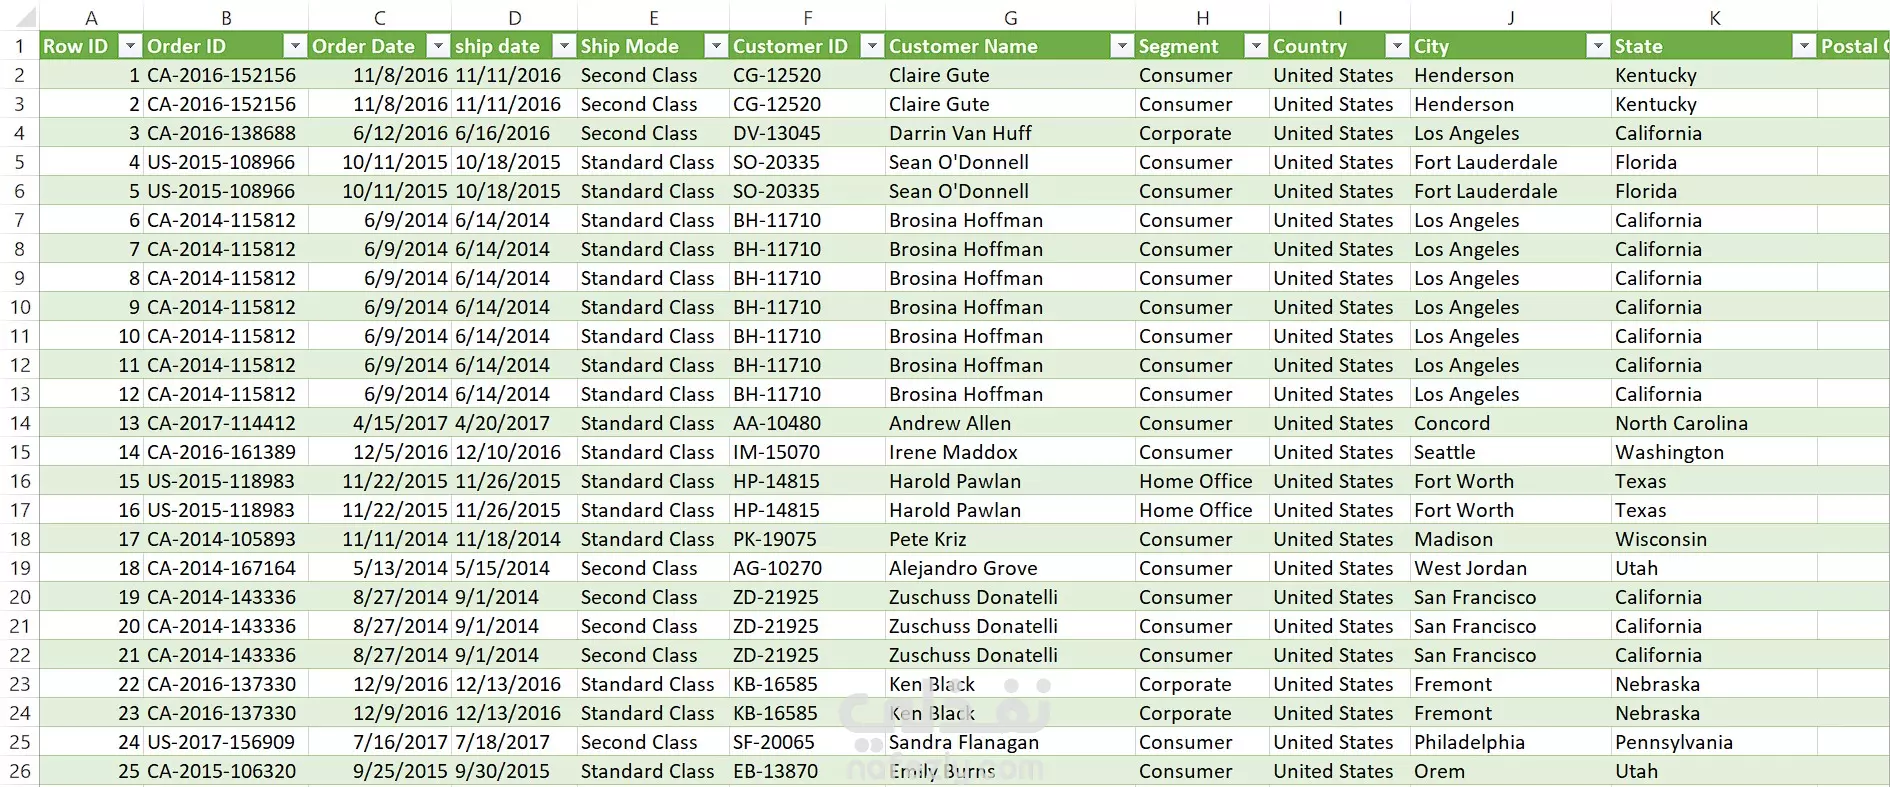Select row 14 header

[x=20, y=423]
